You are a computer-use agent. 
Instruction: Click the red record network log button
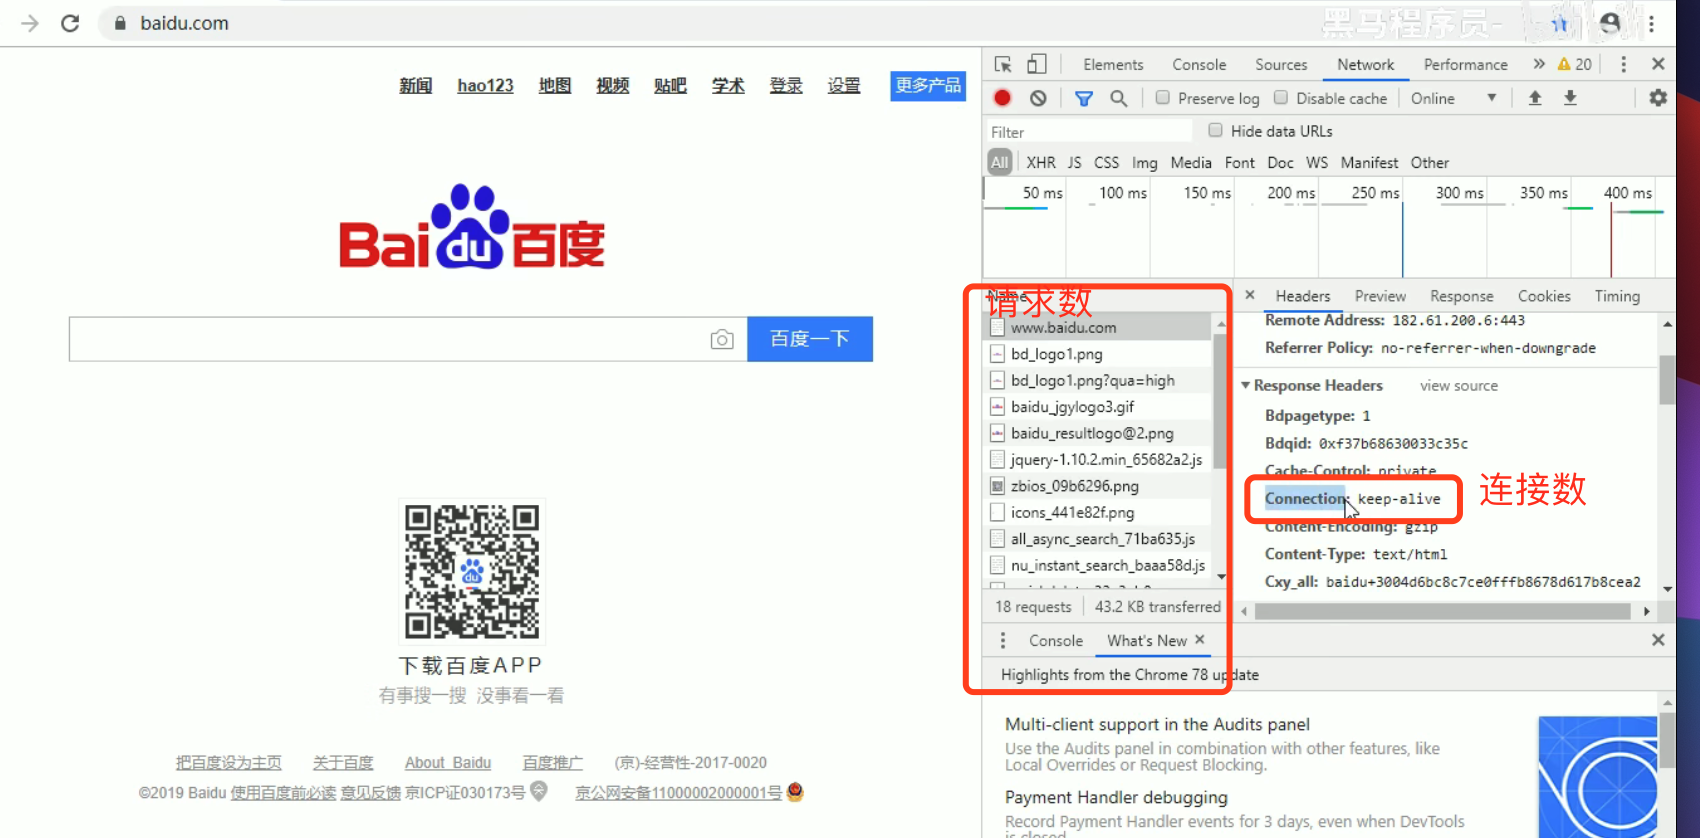point(1002,98)
